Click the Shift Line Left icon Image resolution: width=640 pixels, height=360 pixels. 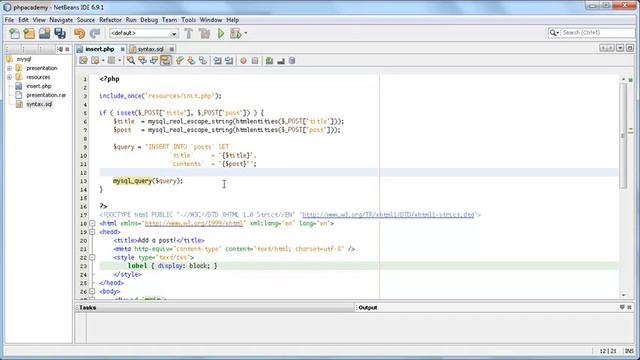click(x=218, y=61)
